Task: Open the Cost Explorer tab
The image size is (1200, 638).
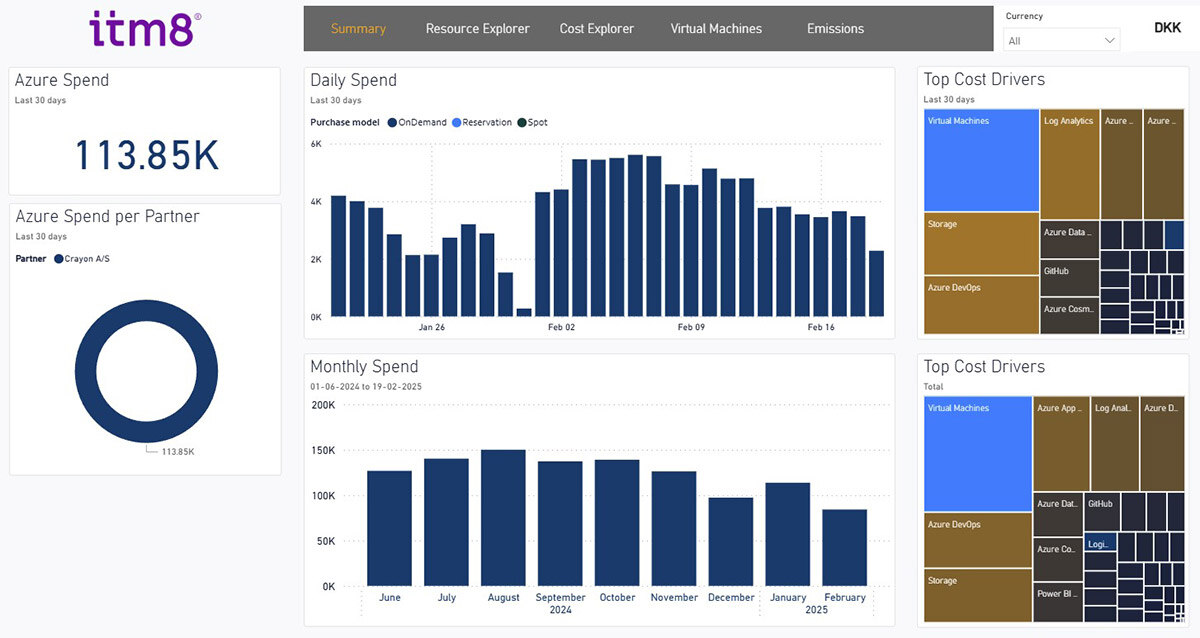Action: pos(596,29)
